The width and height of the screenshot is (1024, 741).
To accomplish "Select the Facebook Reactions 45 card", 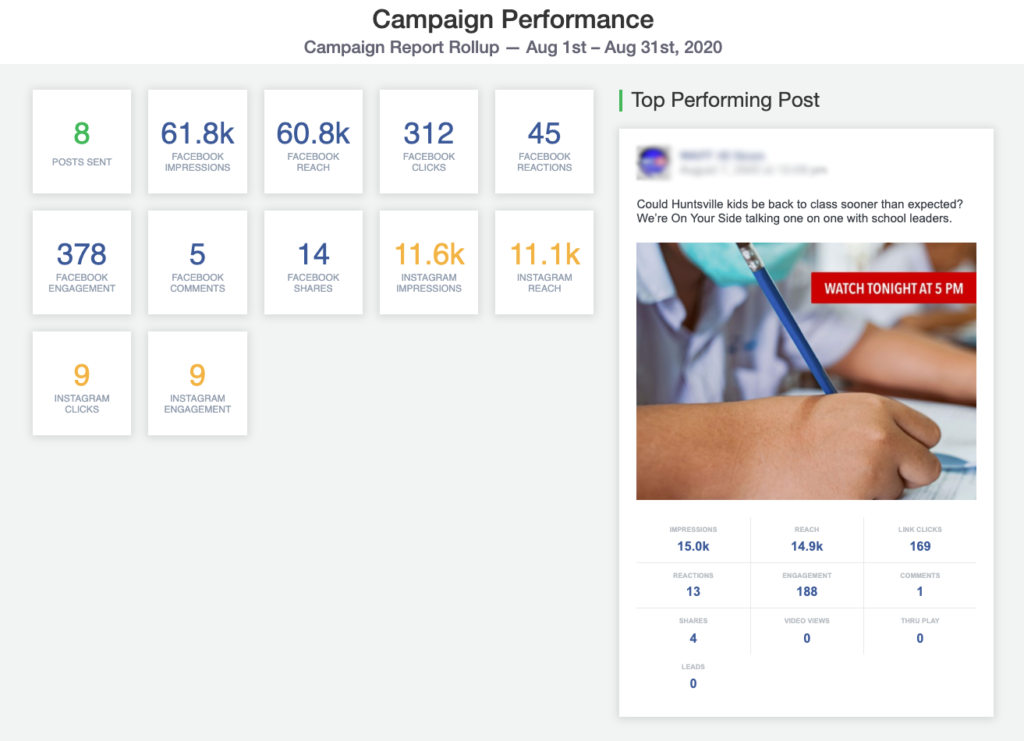I will (544, 142).
